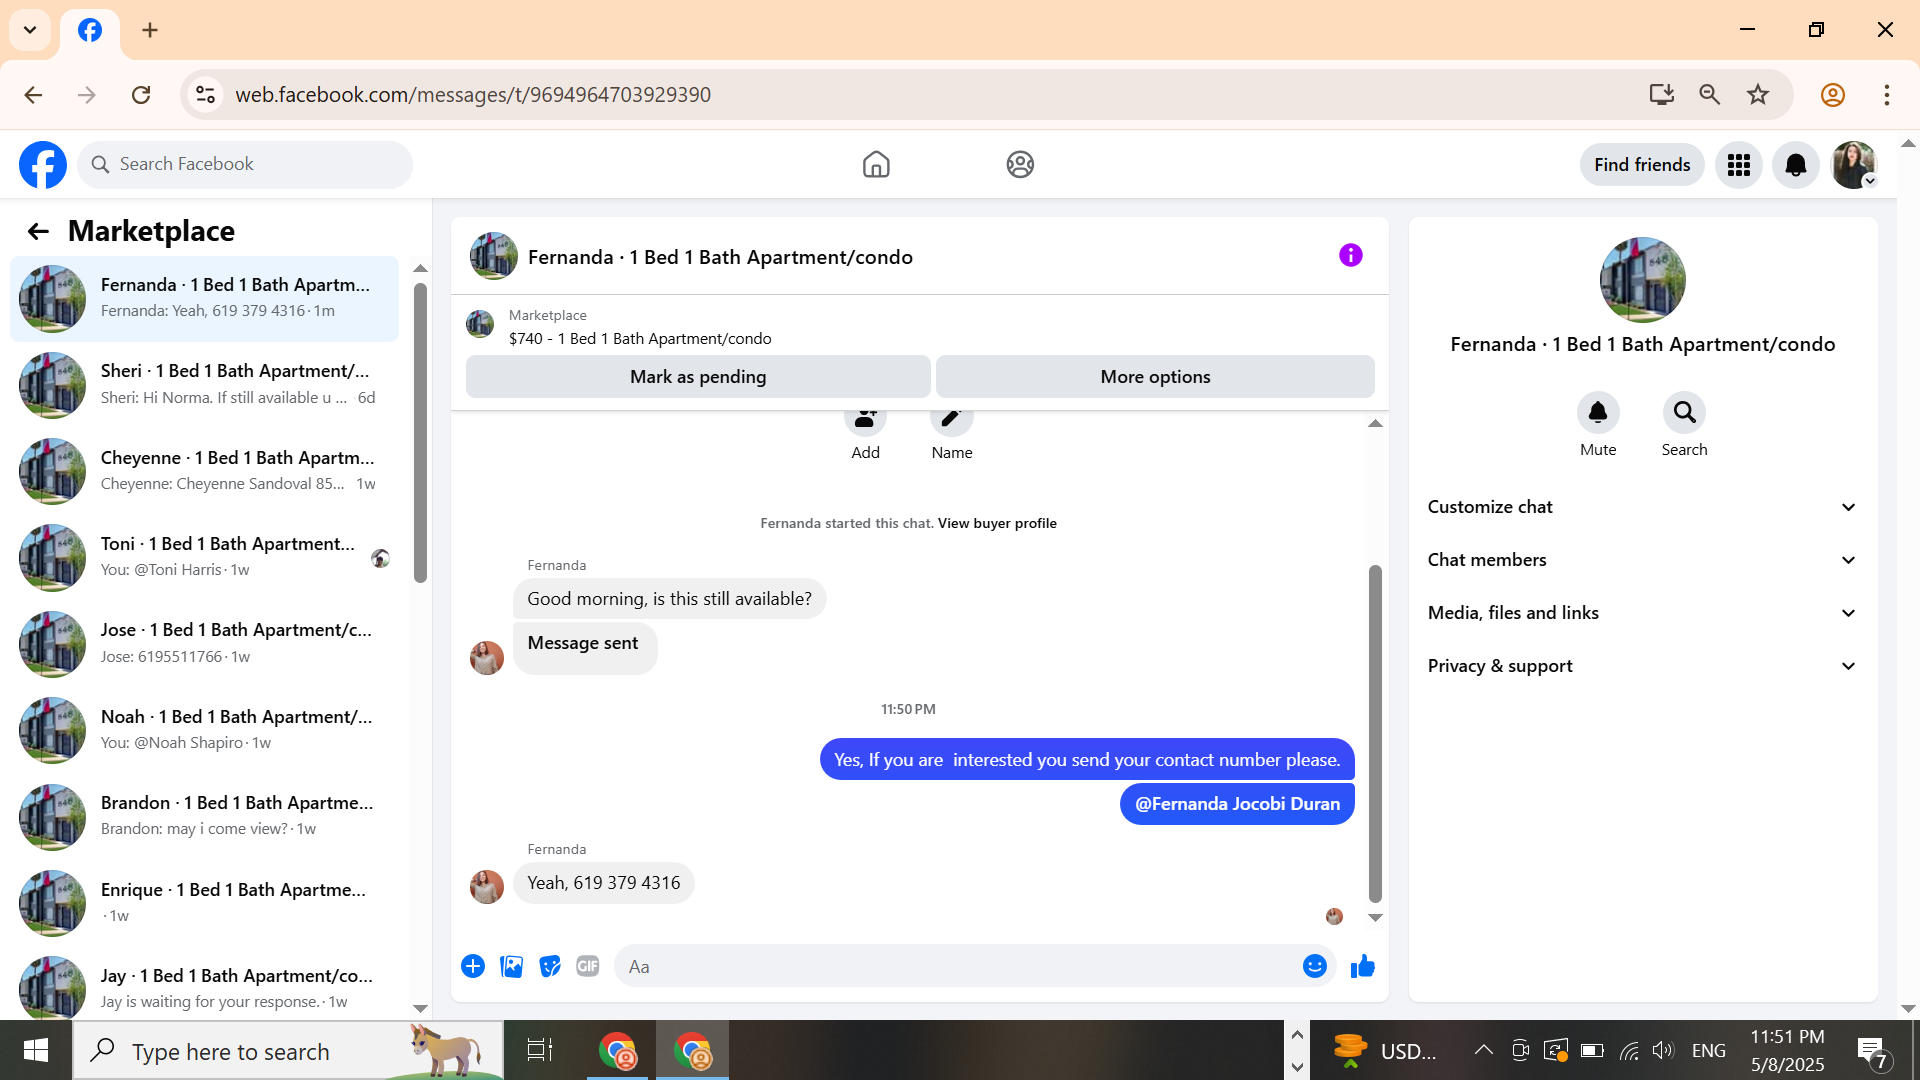
Task: Open the Facebook menu grid icon
Action: pyautogui.click(x=1739, y=165)
